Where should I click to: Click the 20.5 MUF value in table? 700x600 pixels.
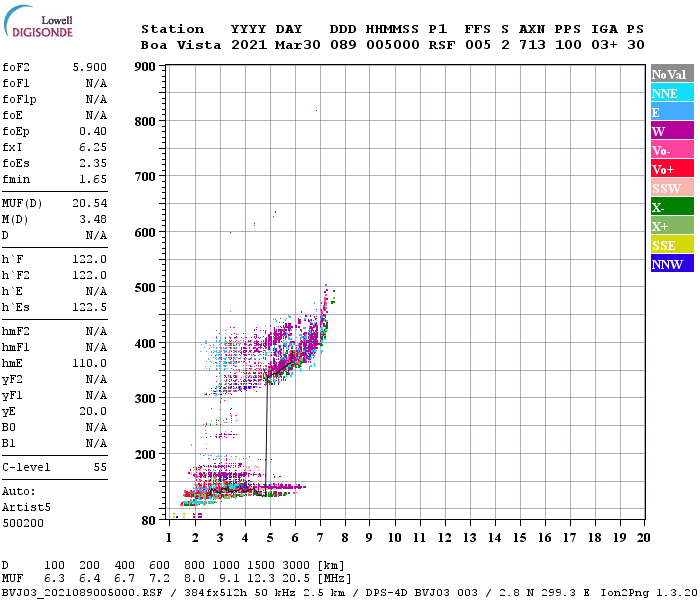point(296,579)
